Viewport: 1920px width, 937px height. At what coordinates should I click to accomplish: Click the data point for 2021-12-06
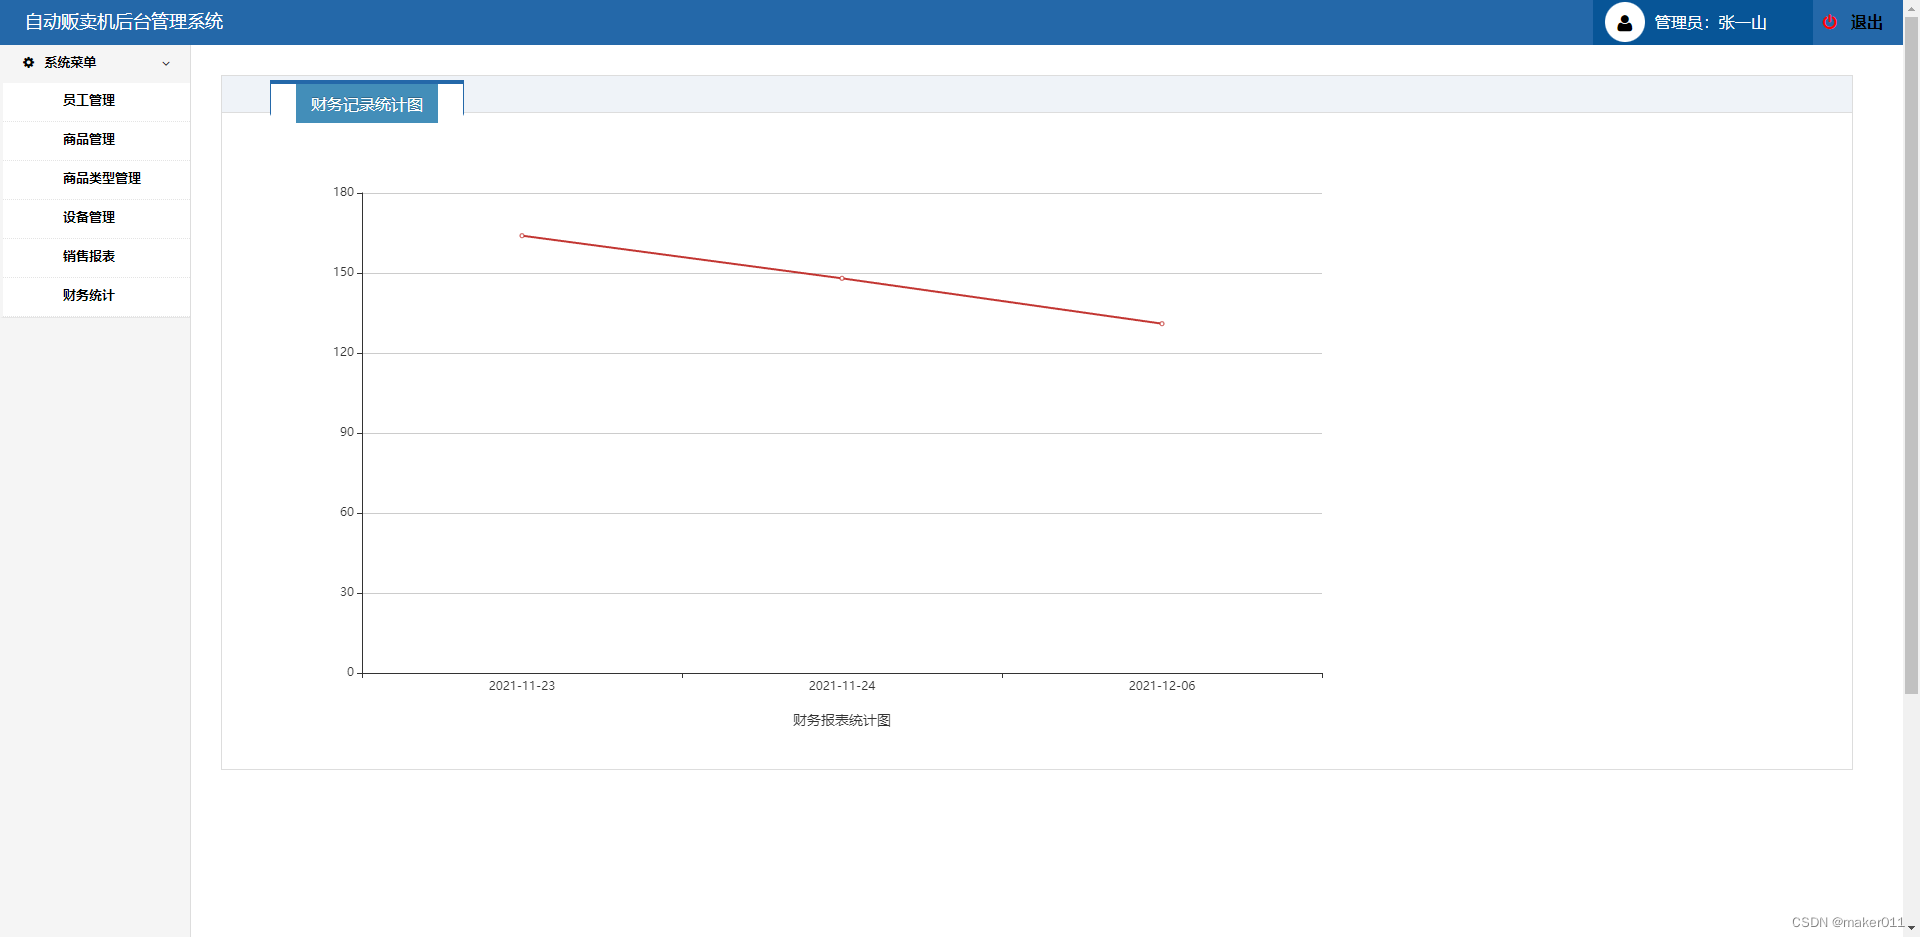[1162, 323]
